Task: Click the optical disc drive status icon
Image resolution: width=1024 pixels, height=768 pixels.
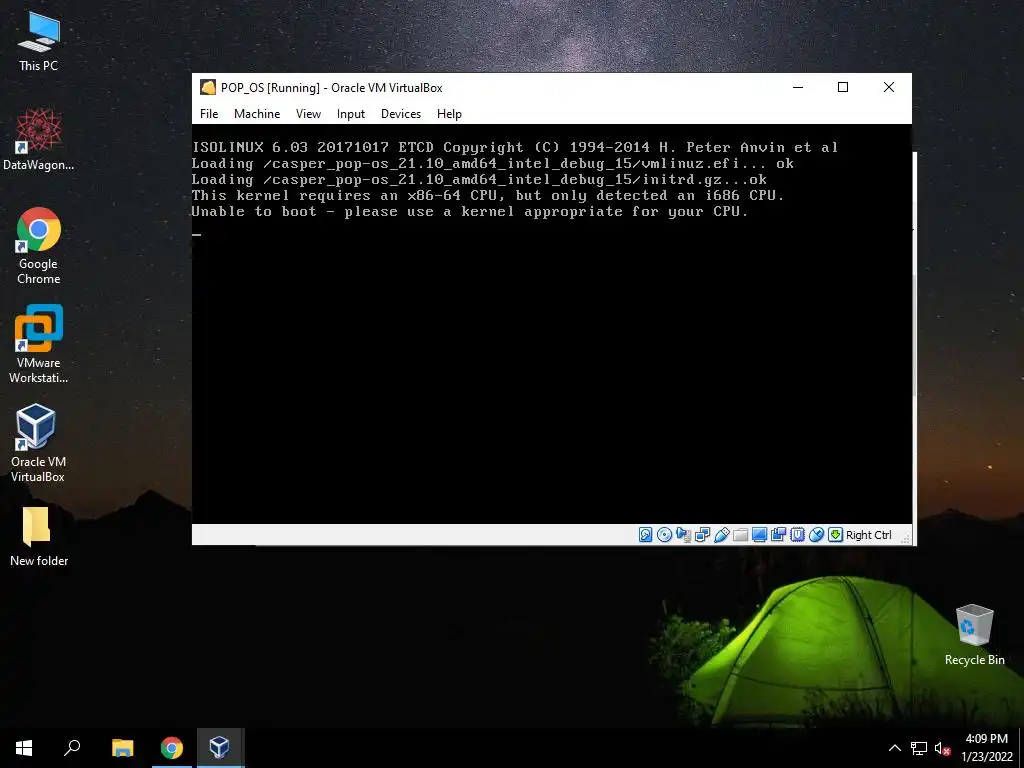Action: click(664, 535)
